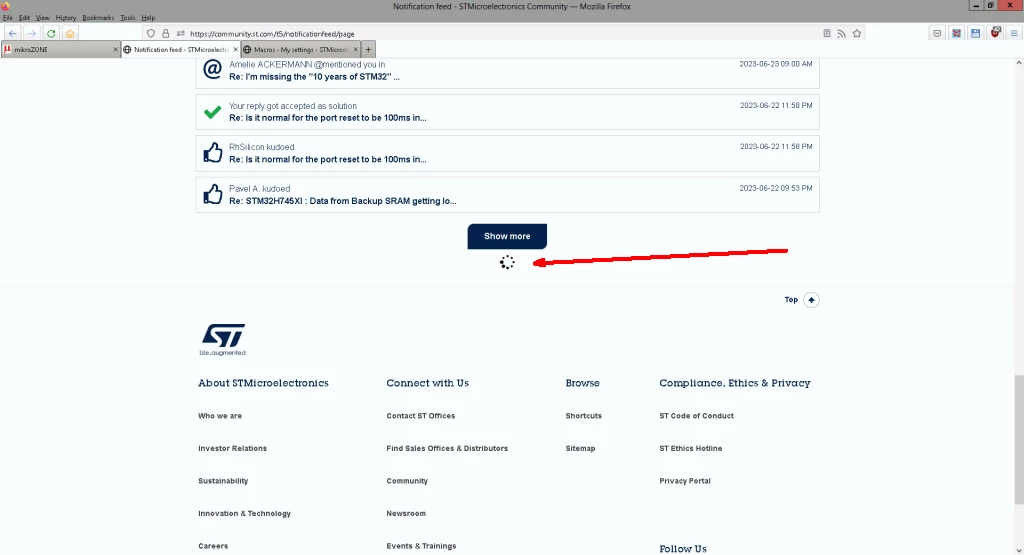Open the red uBlock shield extension icon
Viewport: 1024px width, 555px height.
[995, 33]
